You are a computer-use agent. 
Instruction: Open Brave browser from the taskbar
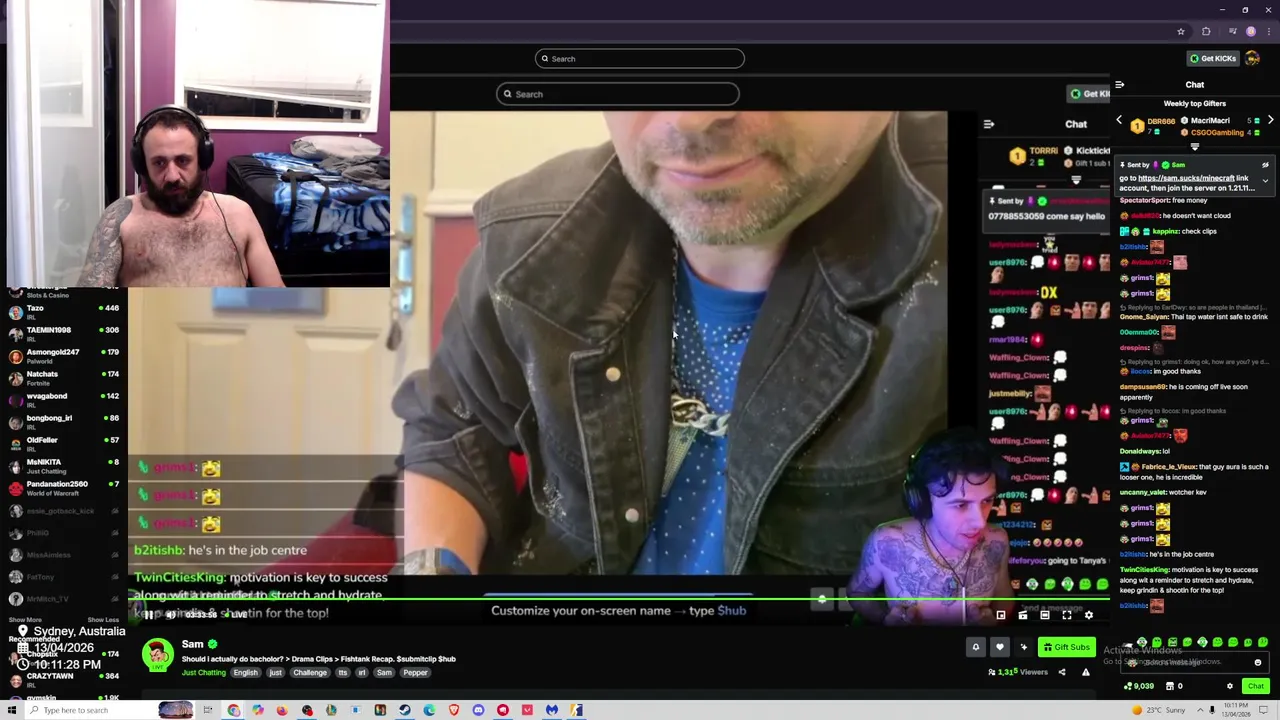453,710
